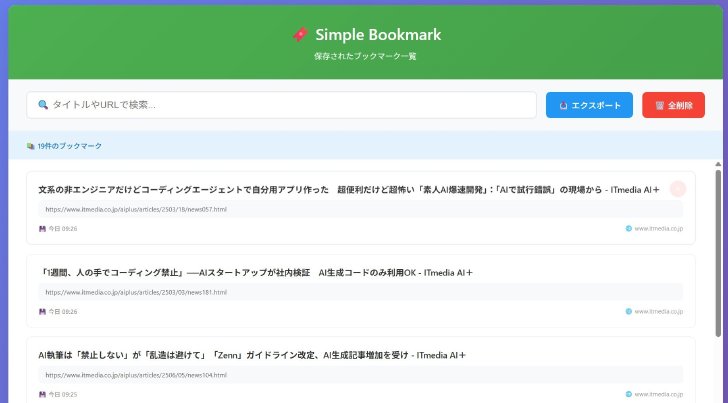Image resolution: width=728 pixels, height=403 pixels.
Task: Click the save icon on the news181 card
Action: coord(42,312)
